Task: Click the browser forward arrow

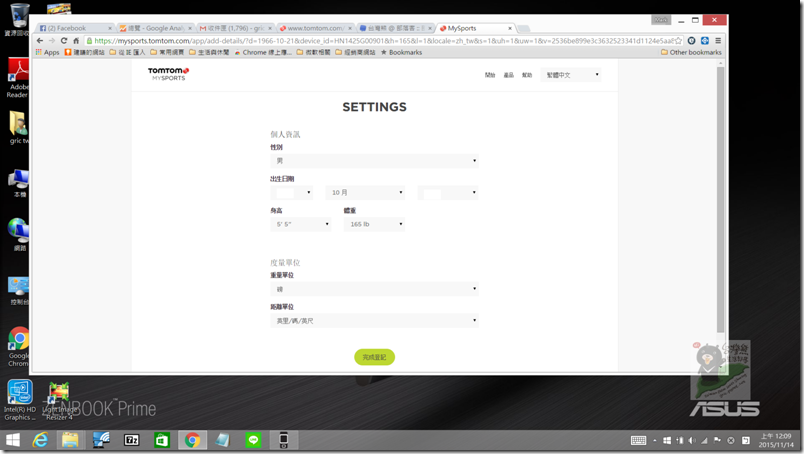Action: (52, 41)
